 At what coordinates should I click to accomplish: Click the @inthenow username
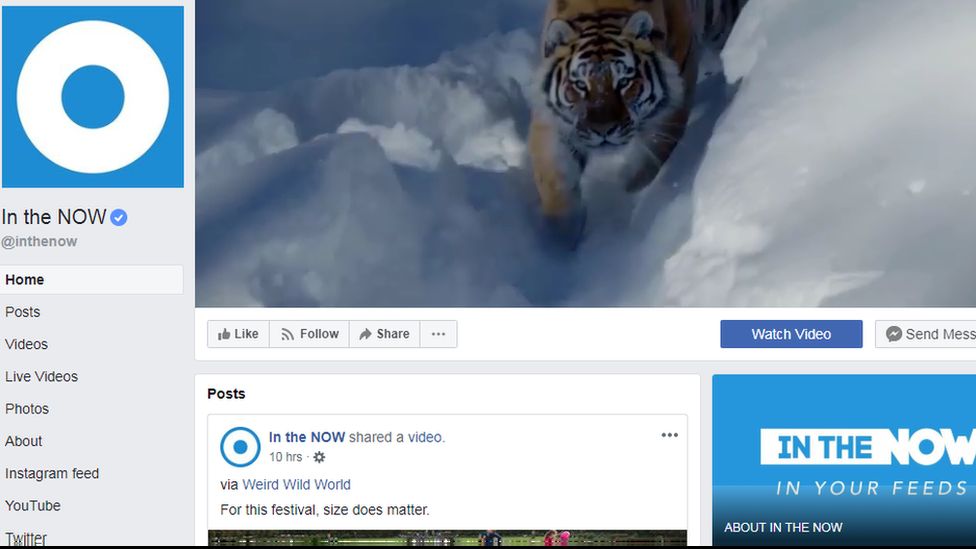coord(39,242)
